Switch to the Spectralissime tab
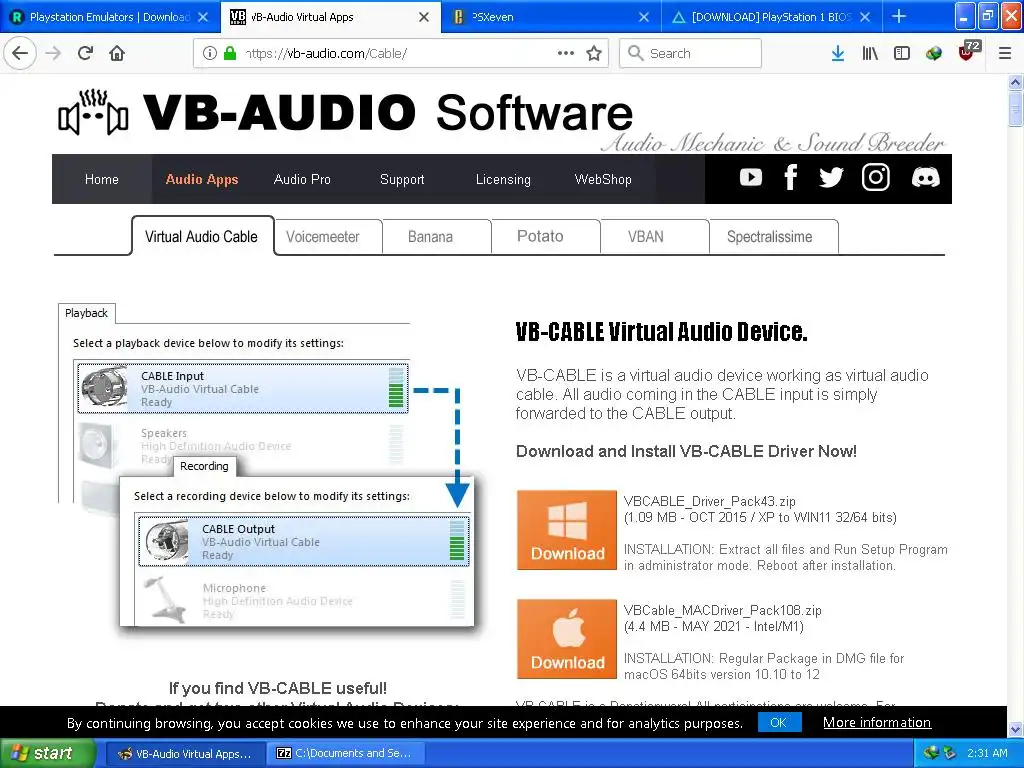This screenshot has height=768, width=1024. (769, 236)
